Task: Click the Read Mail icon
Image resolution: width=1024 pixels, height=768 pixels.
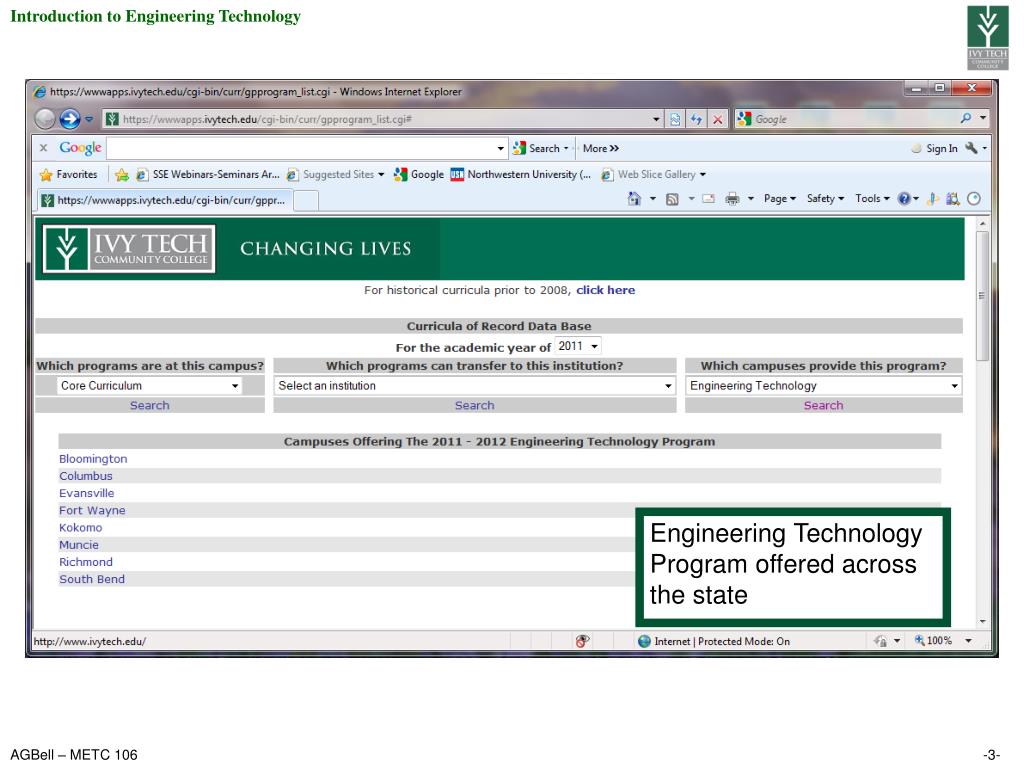Action: [708, 199]
